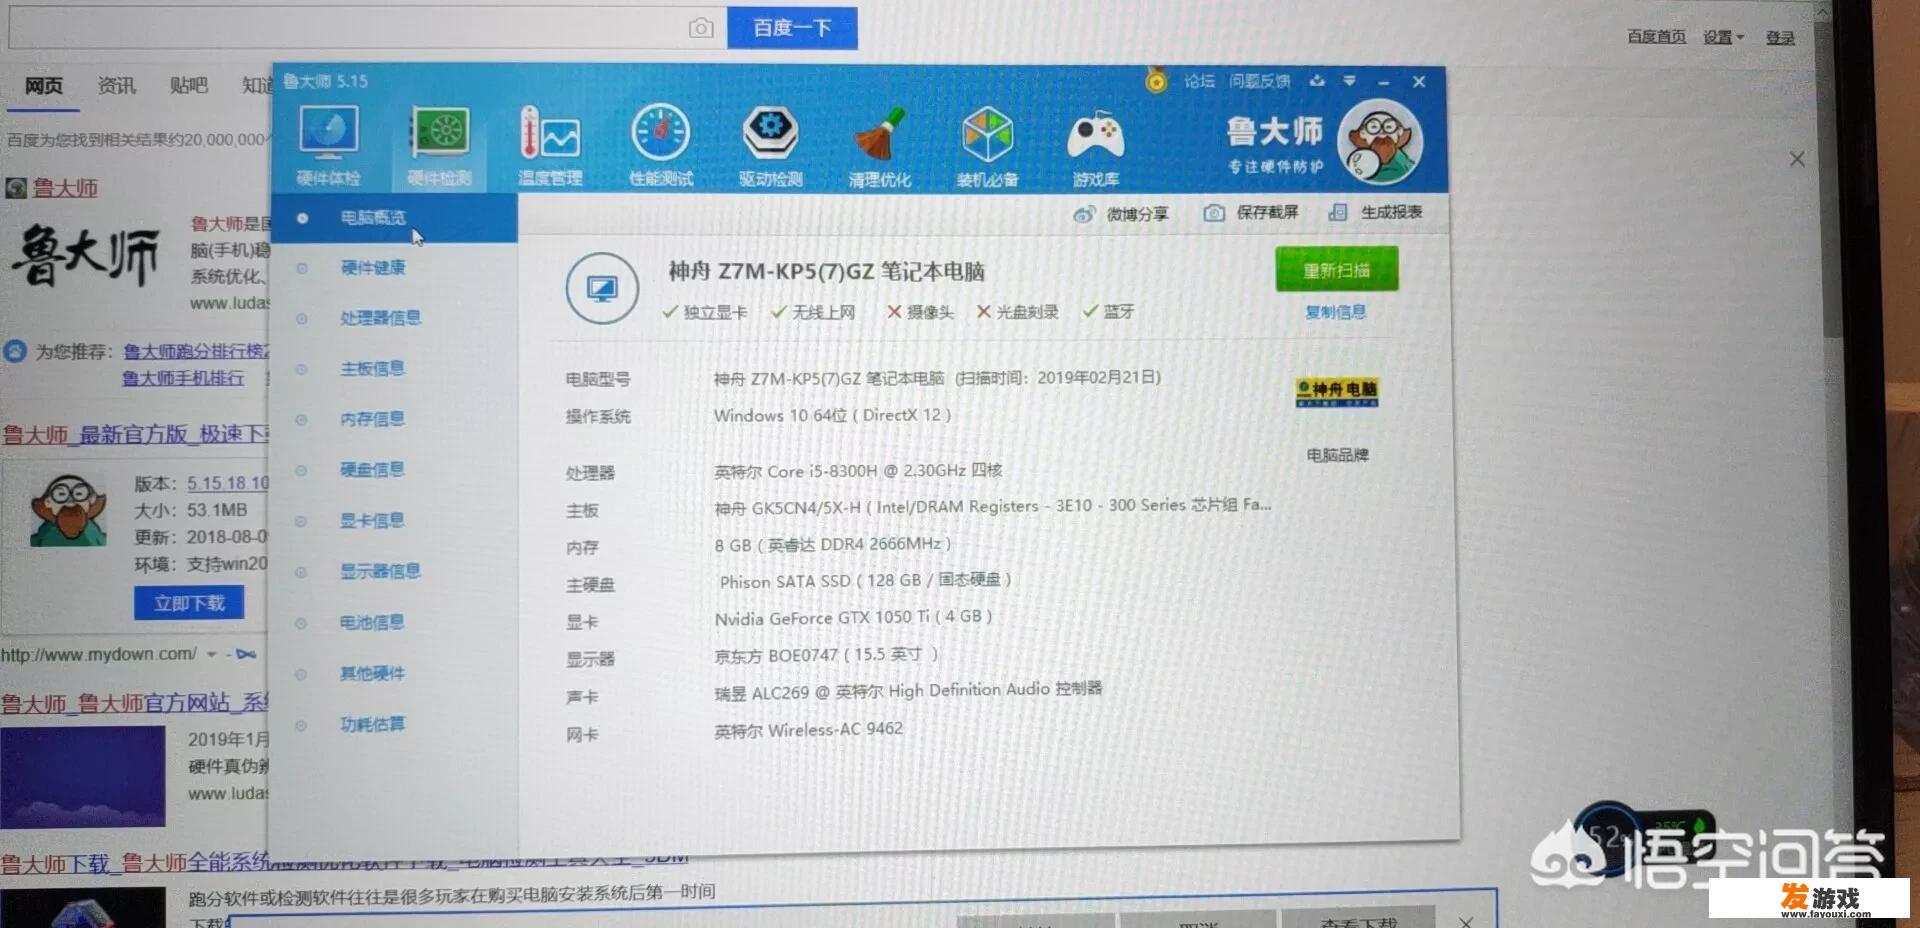Viewport: 1920px width, 928px height.
Task: Click the medal icon next to 论坛
Action: [1156, 81]
